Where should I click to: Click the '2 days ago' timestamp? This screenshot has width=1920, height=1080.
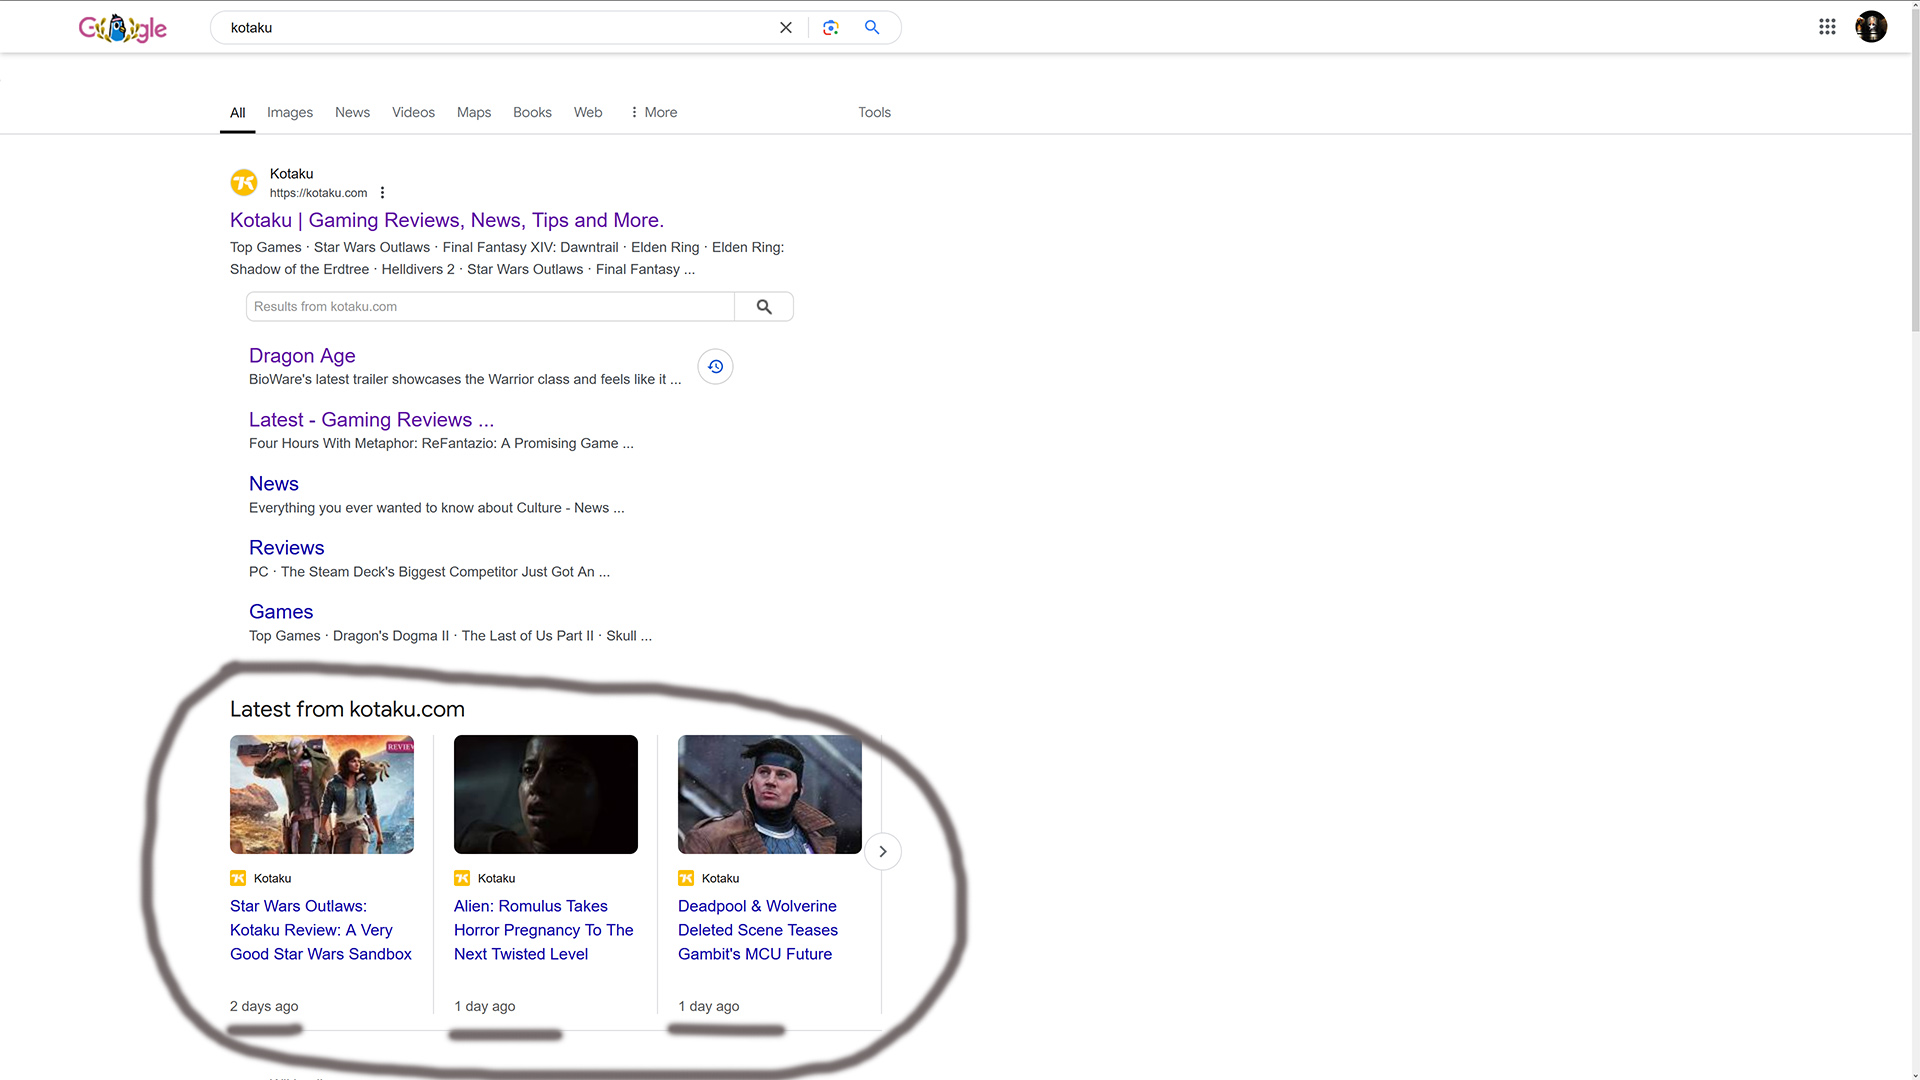coord(264,1007)
